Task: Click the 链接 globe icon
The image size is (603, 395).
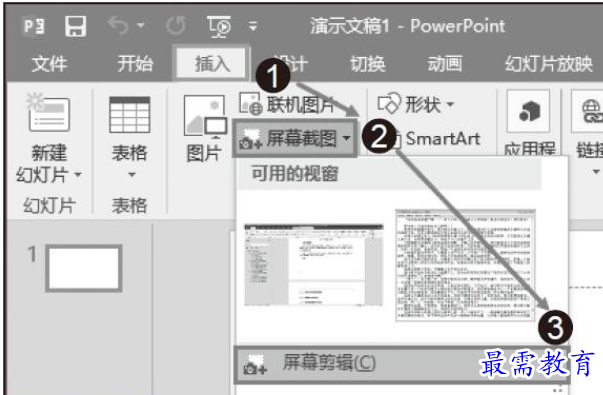Action: pyautogui.click(x=591, y=112)
